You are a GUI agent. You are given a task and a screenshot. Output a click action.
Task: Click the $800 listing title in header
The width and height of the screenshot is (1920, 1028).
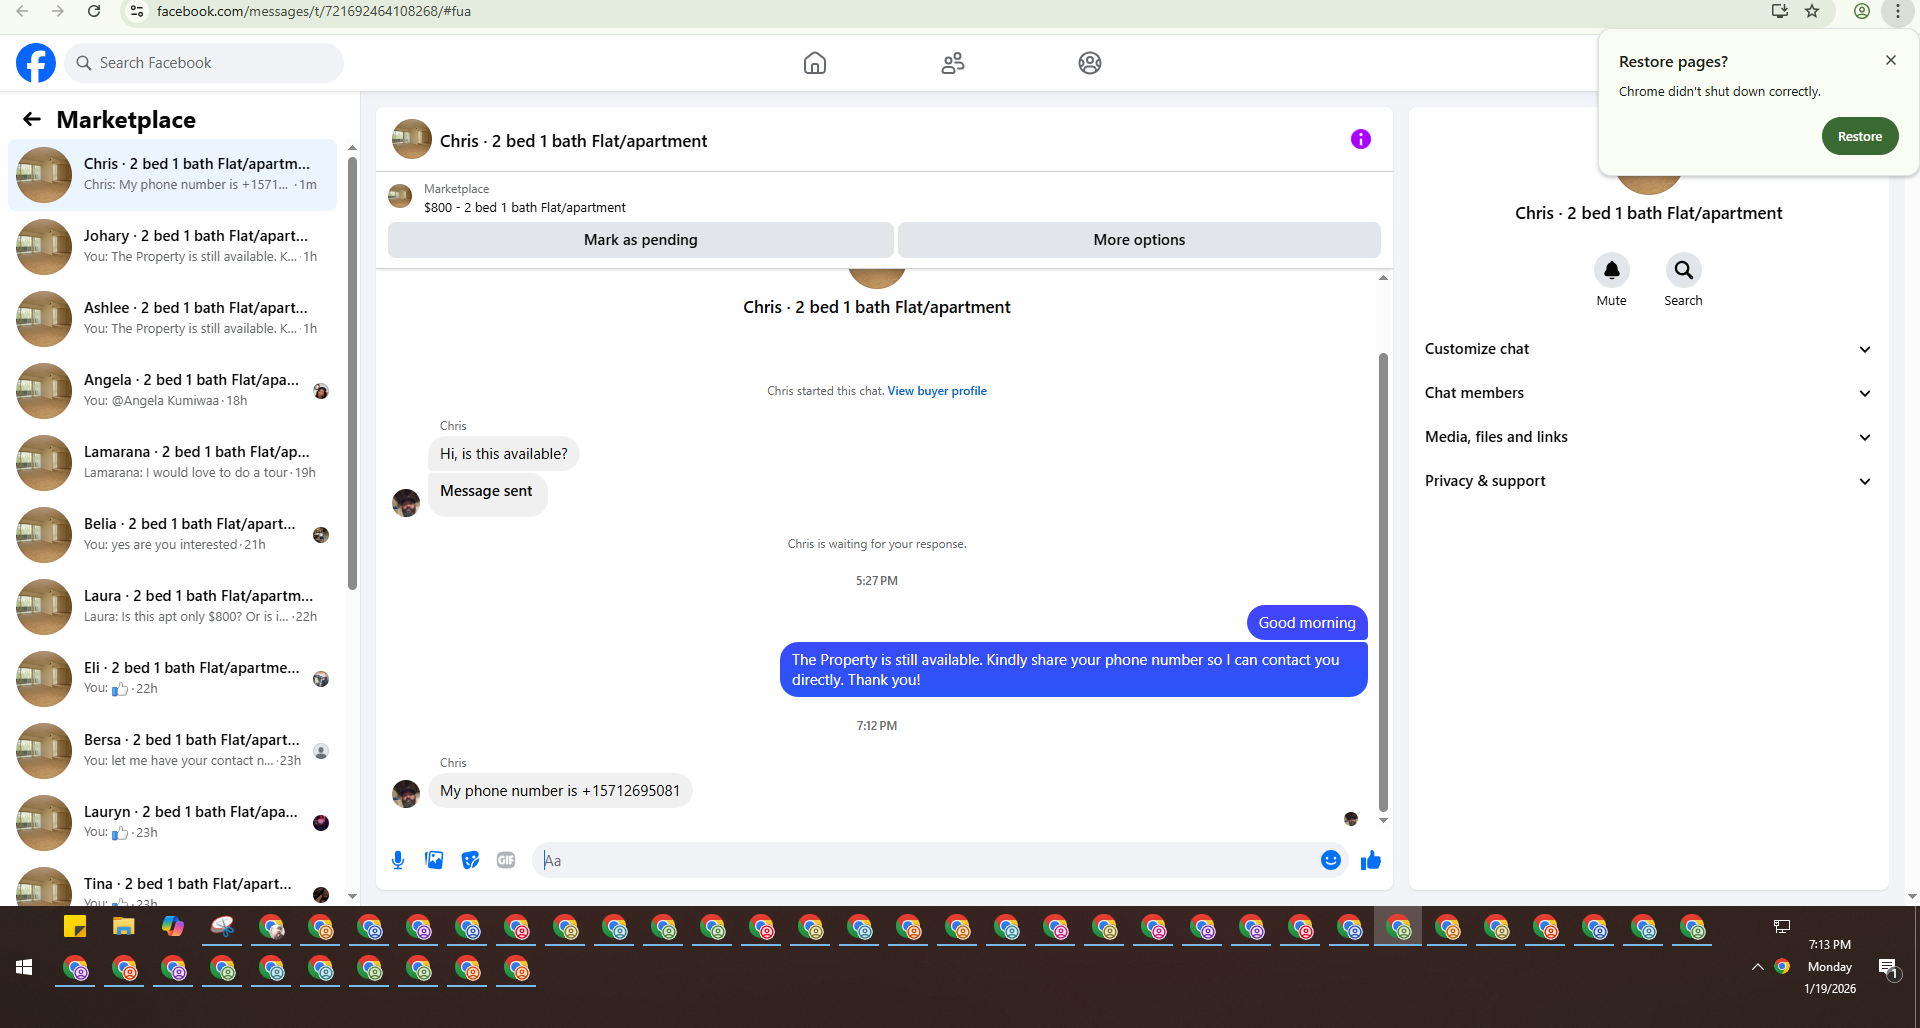pos(525,208)
